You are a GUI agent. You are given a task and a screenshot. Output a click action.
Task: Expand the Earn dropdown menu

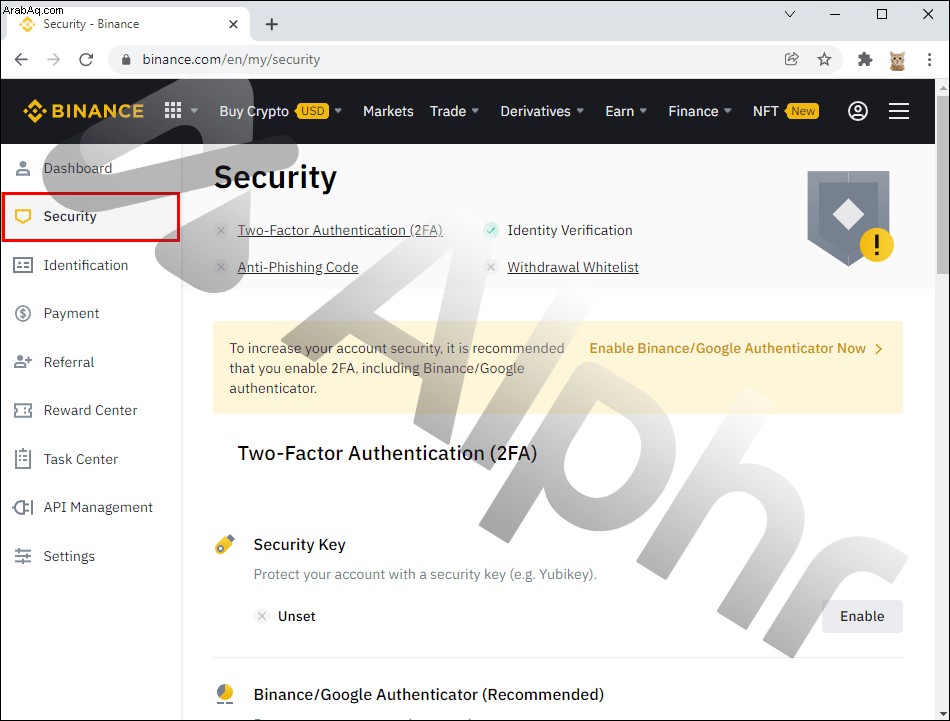coord(643,111)
